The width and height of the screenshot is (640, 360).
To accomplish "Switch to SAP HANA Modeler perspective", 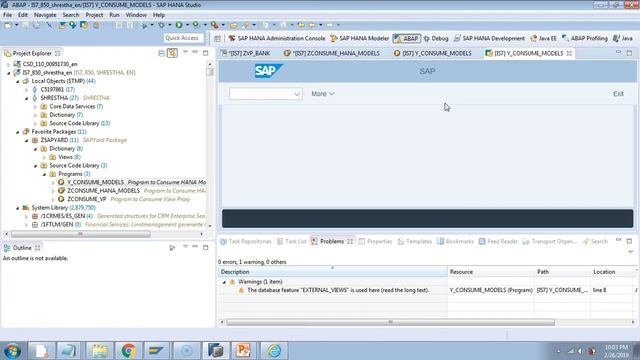I will tap(359, 38).
